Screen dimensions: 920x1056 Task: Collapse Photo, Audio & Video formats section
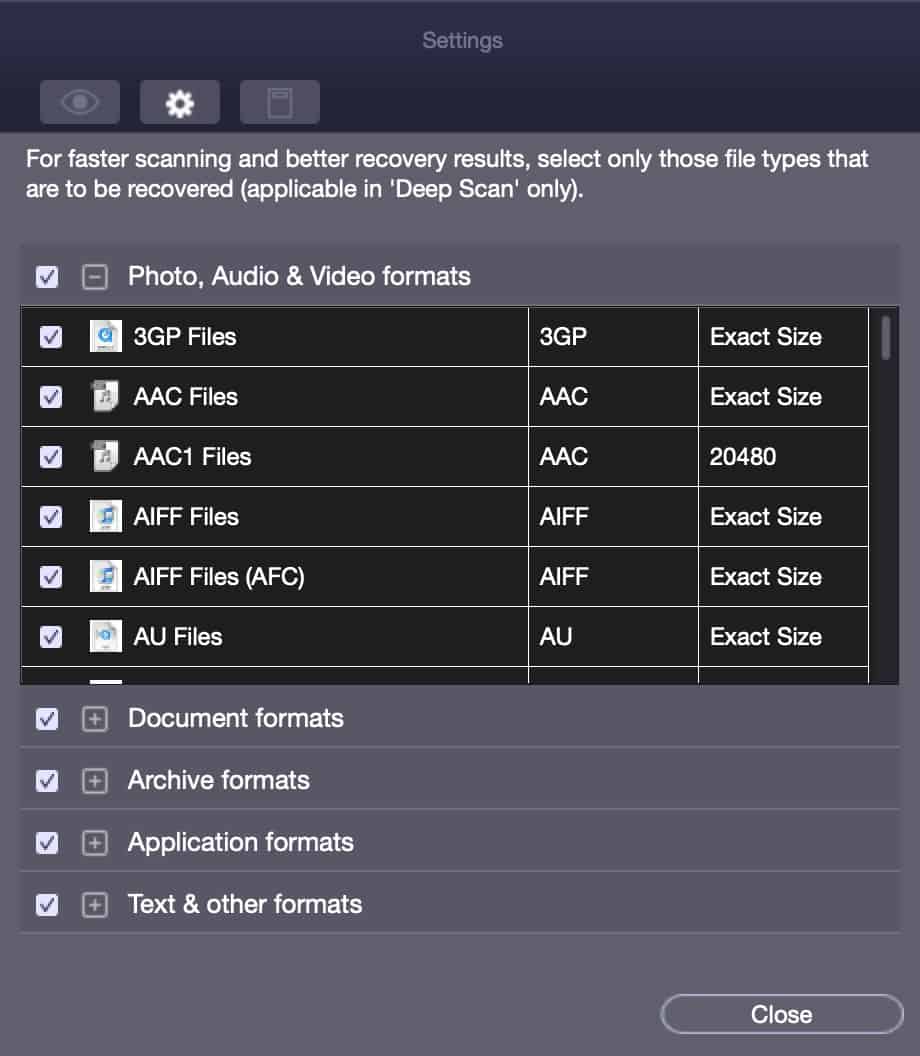pyautogui.click(x=94, y=277)
